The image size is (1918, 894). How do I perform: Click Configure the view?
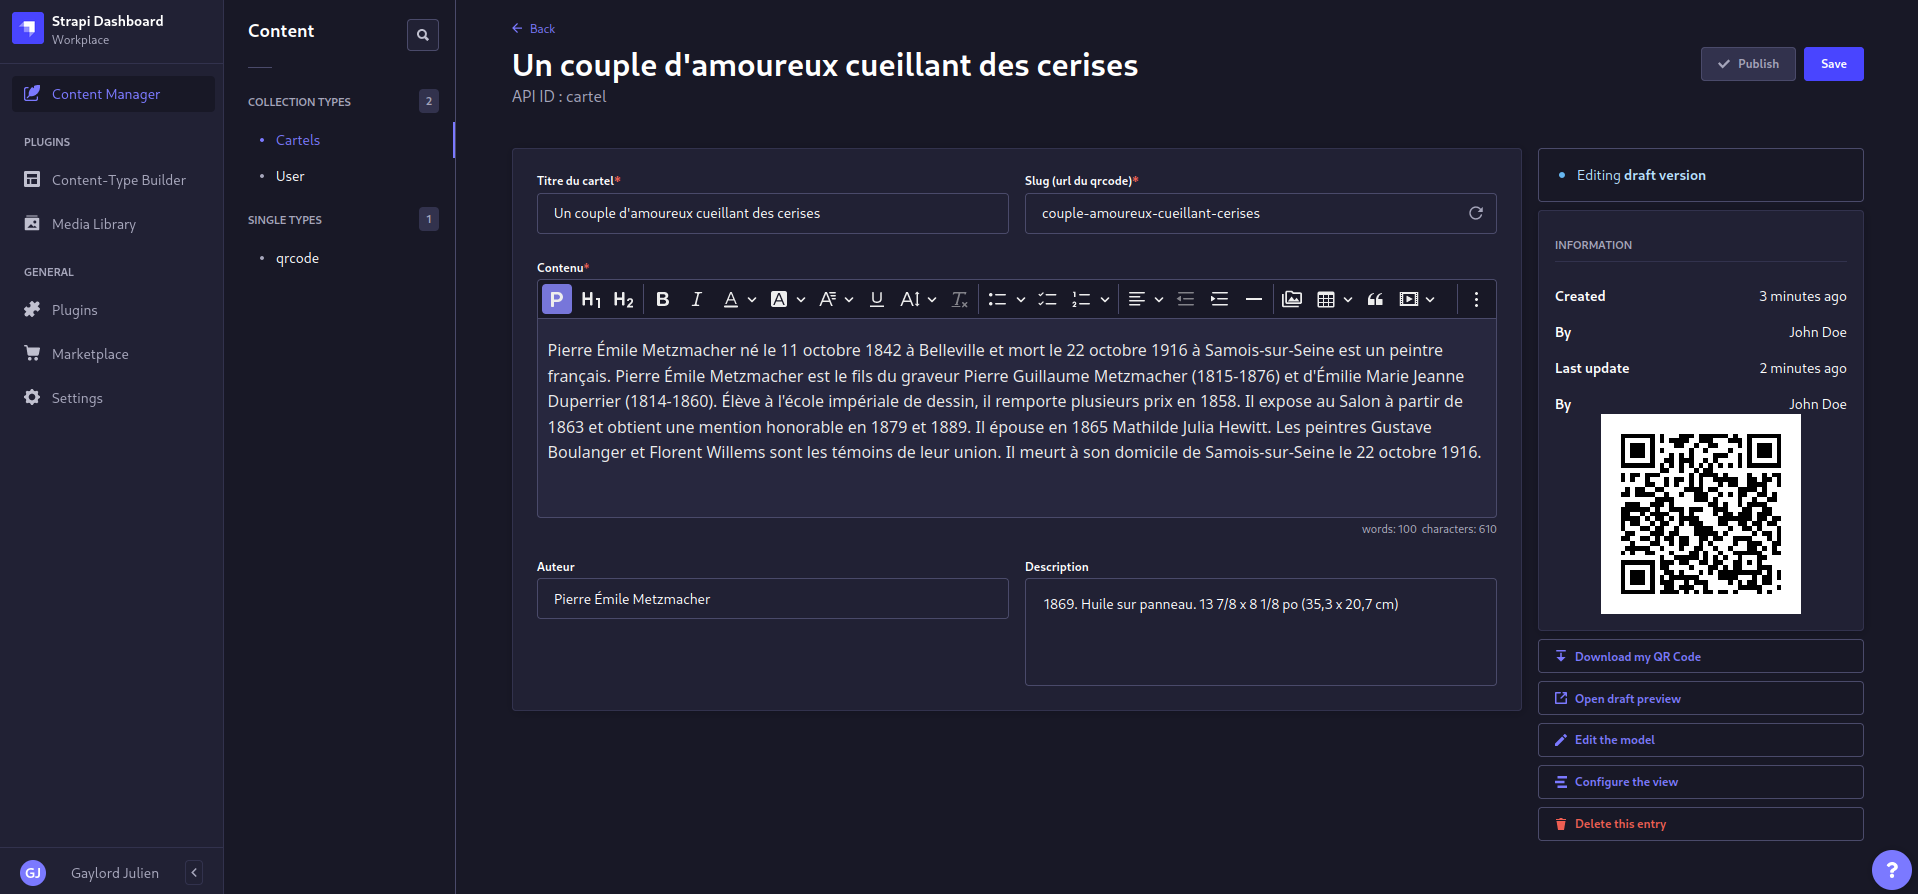tap(1700, 782)
